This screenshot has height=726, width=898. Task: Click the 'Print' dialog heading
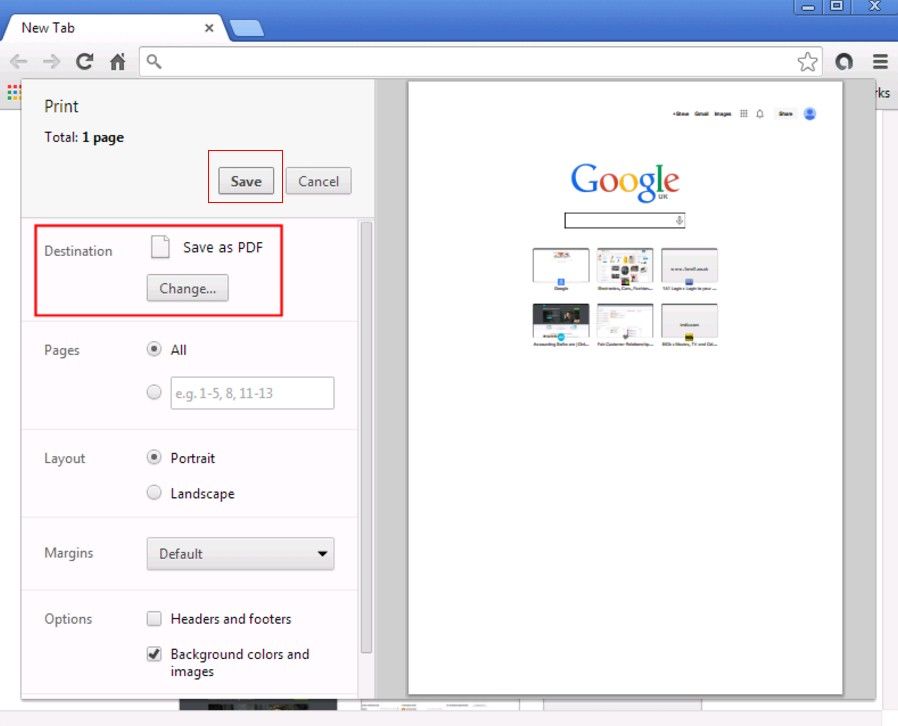coord(61,106)
